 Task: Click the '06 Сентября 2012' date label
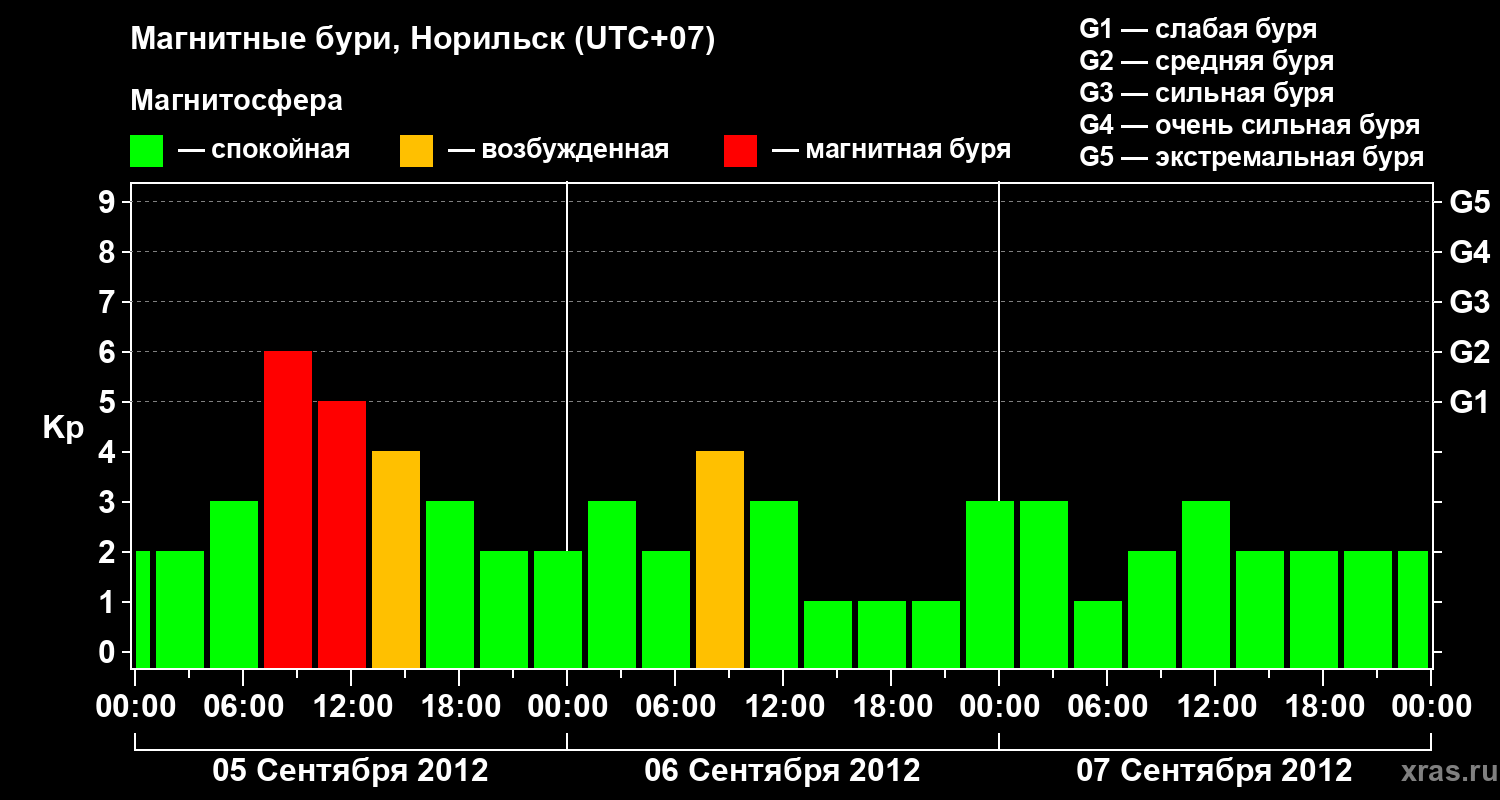[x=782, y=770]
